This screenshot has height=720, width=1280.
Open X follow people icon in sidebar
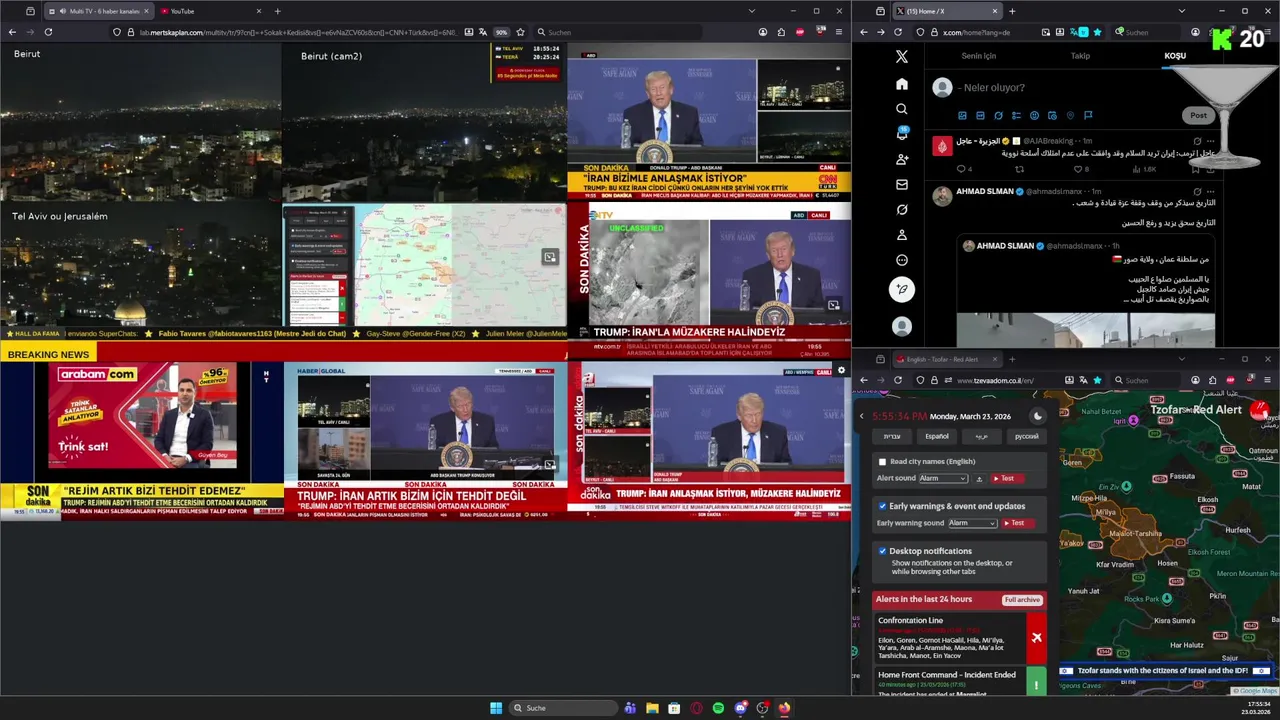tap(902, 159)
